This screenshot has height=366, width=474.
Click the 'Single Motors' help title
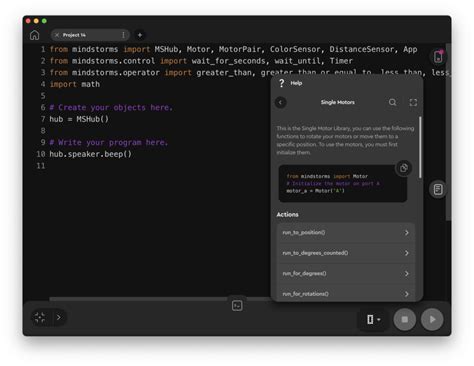click(338, 102)
